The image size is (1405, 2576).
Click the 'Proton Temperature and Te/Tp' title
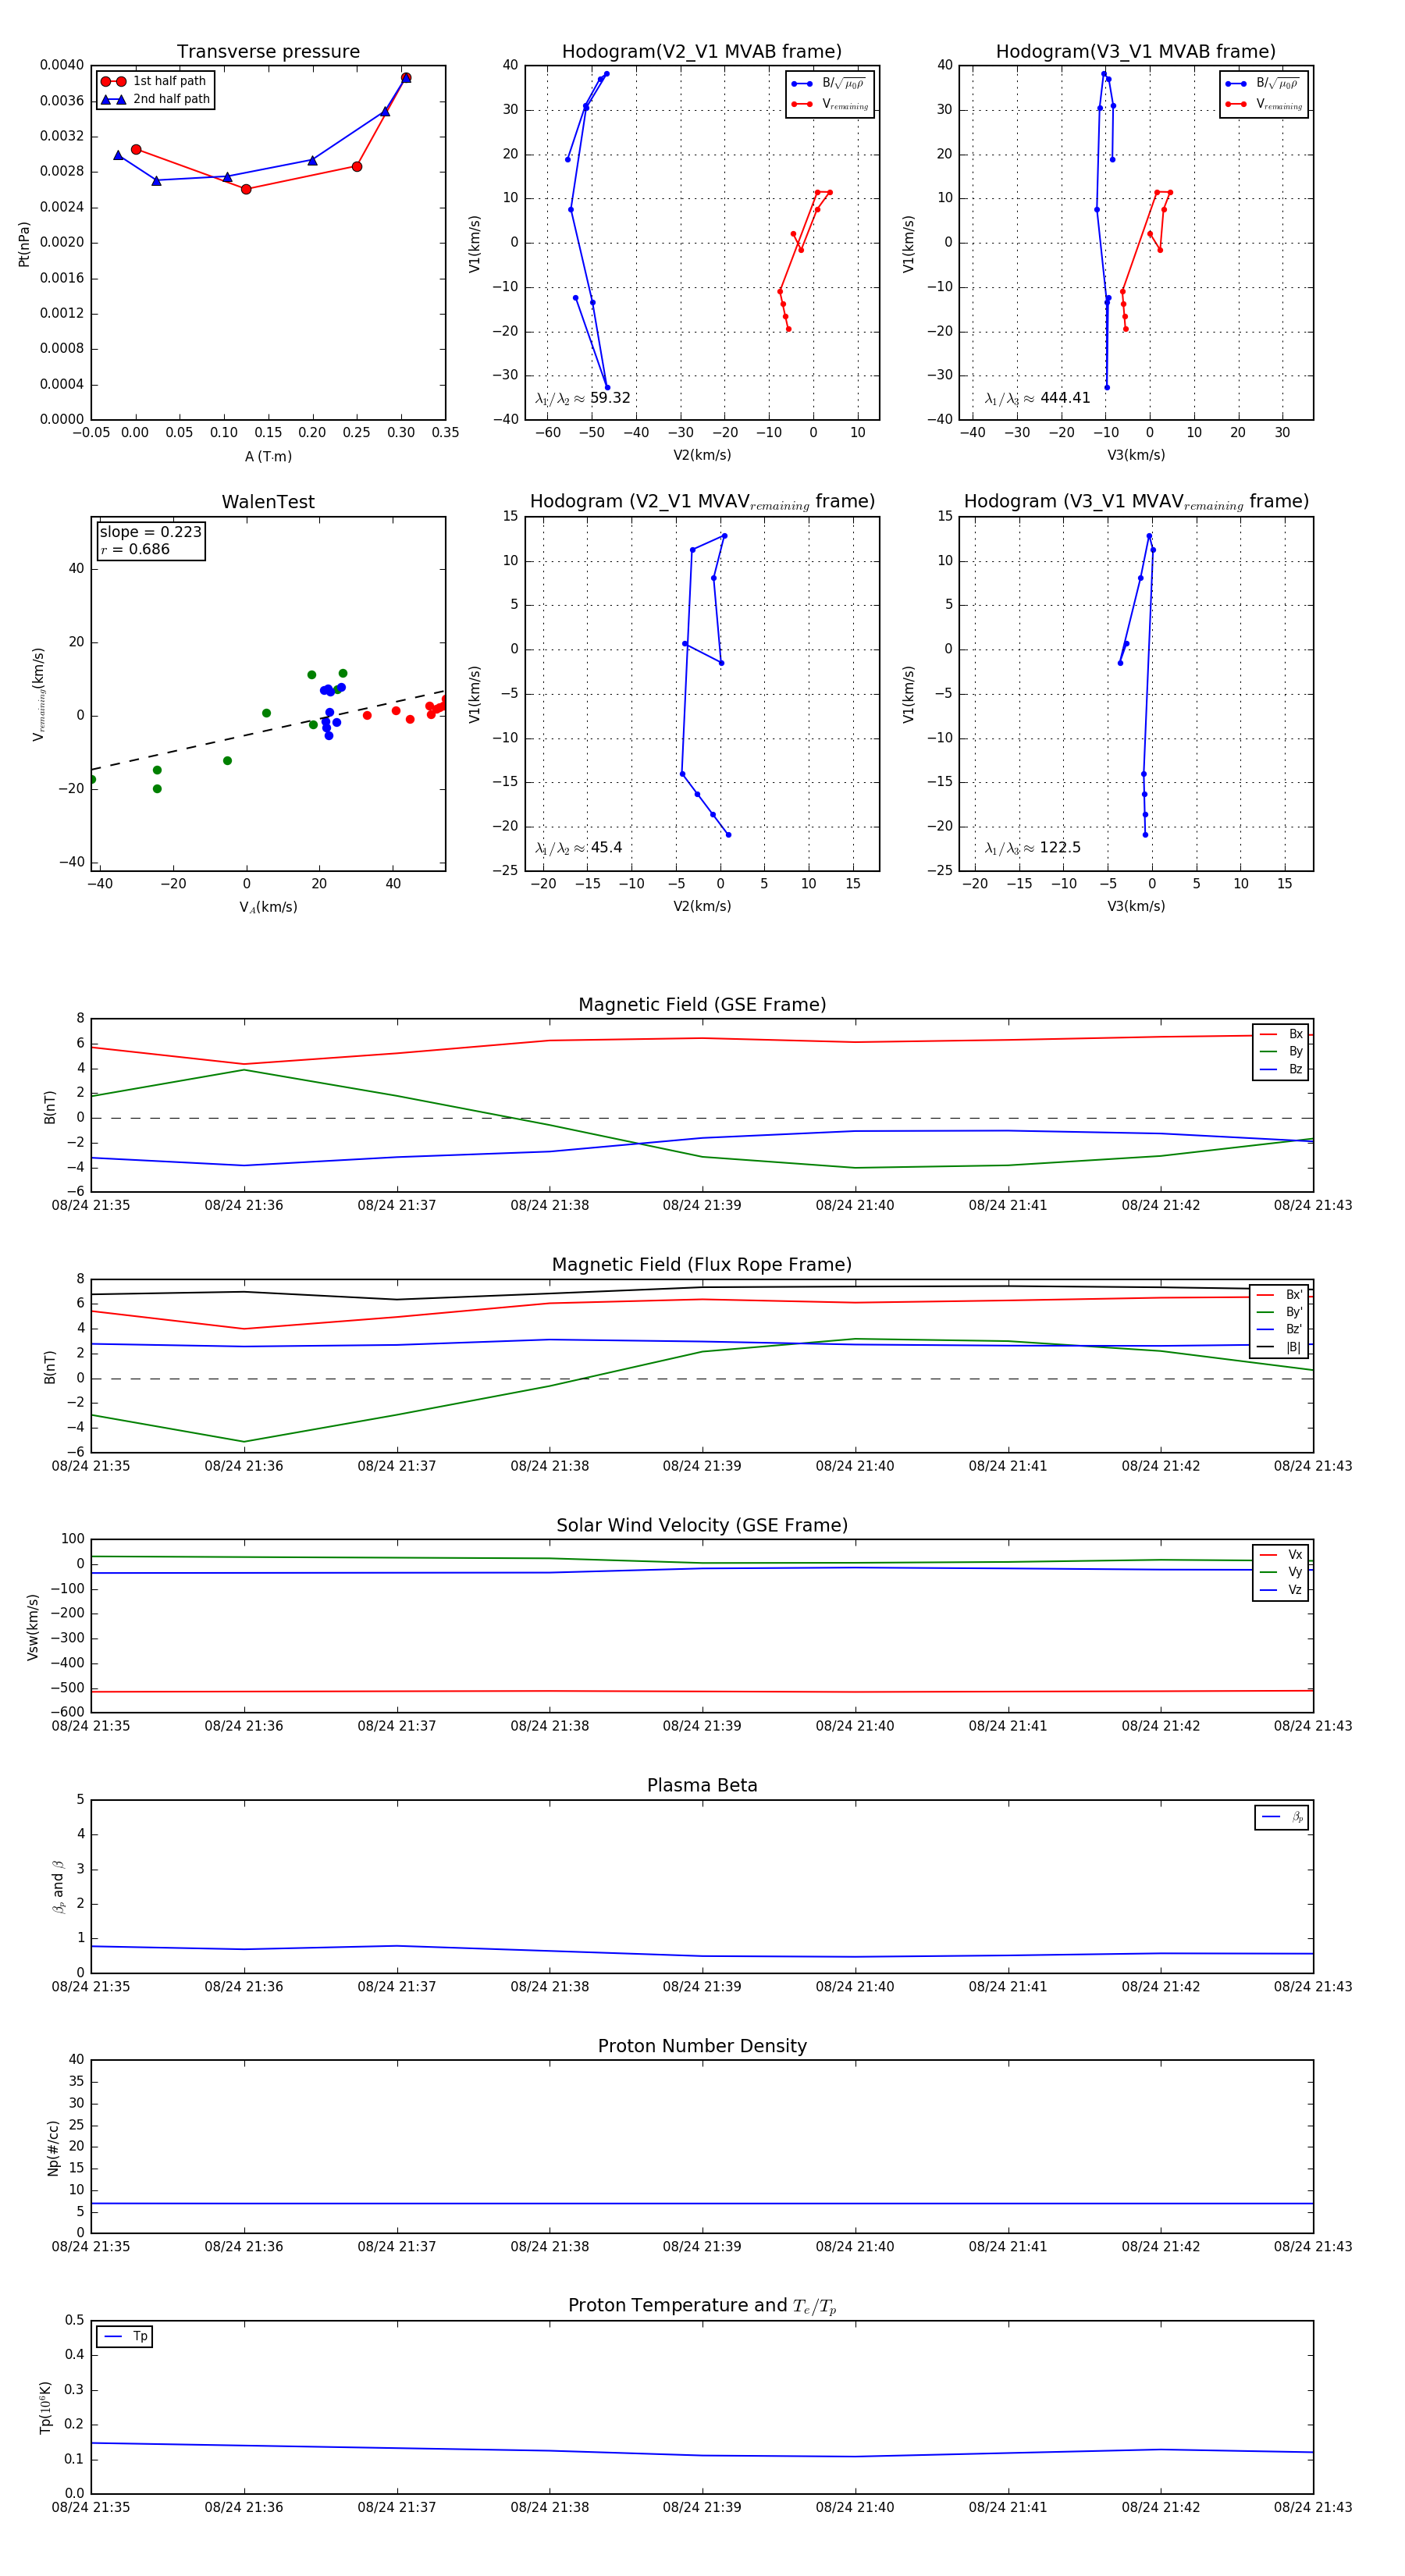[702, 2305]
